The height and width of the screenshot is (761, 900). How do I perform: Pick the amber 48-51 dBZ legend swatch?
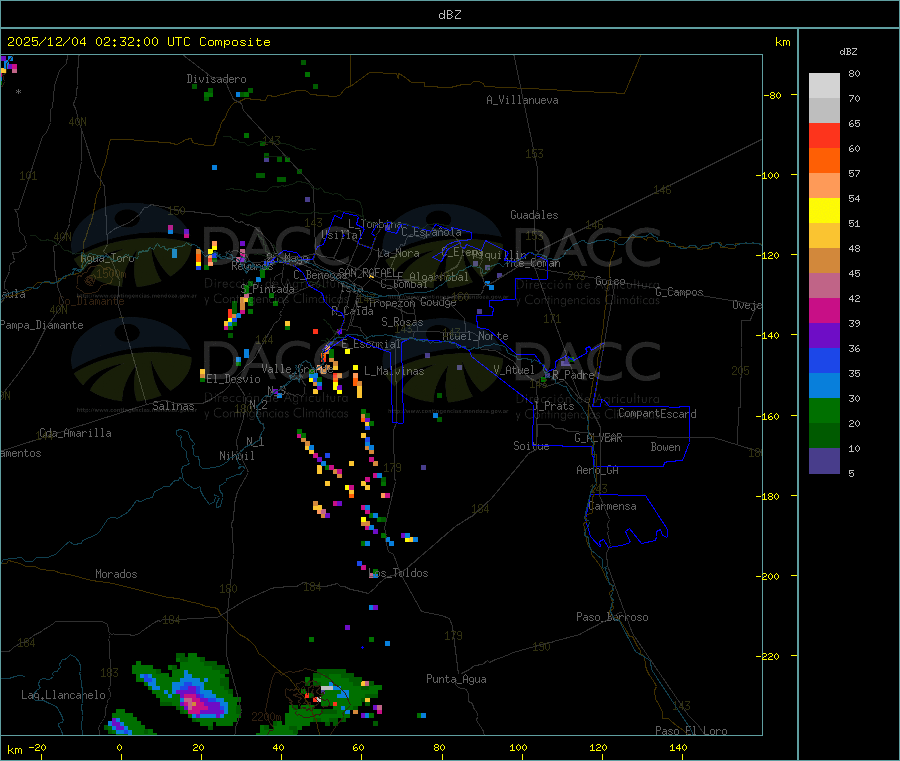824,235
